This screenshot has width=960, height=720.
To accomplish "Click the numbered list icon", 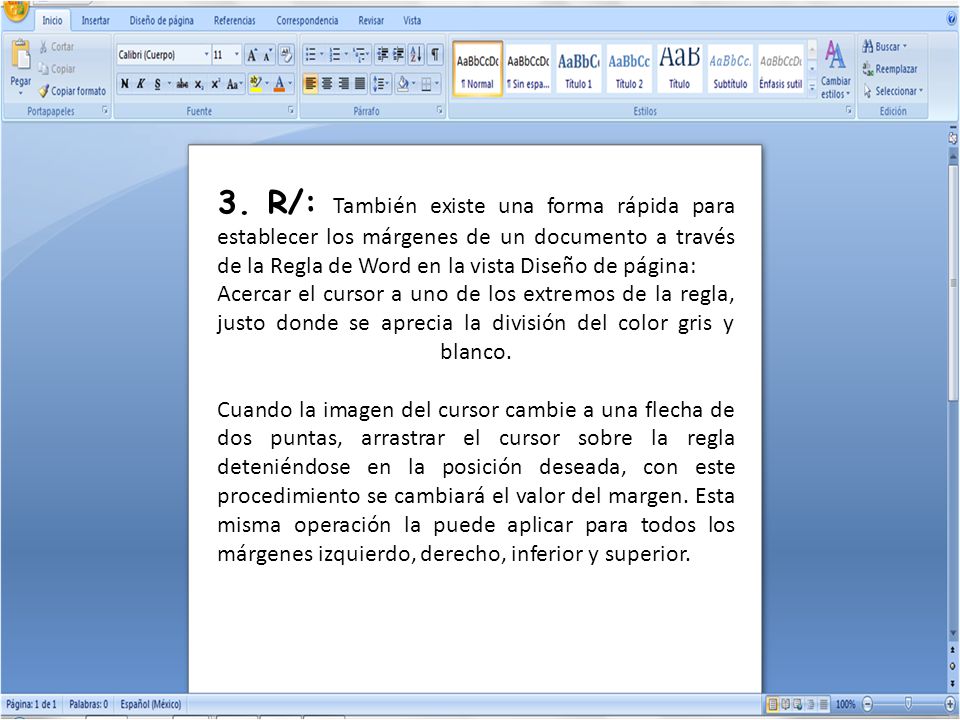I will [335, 55].
